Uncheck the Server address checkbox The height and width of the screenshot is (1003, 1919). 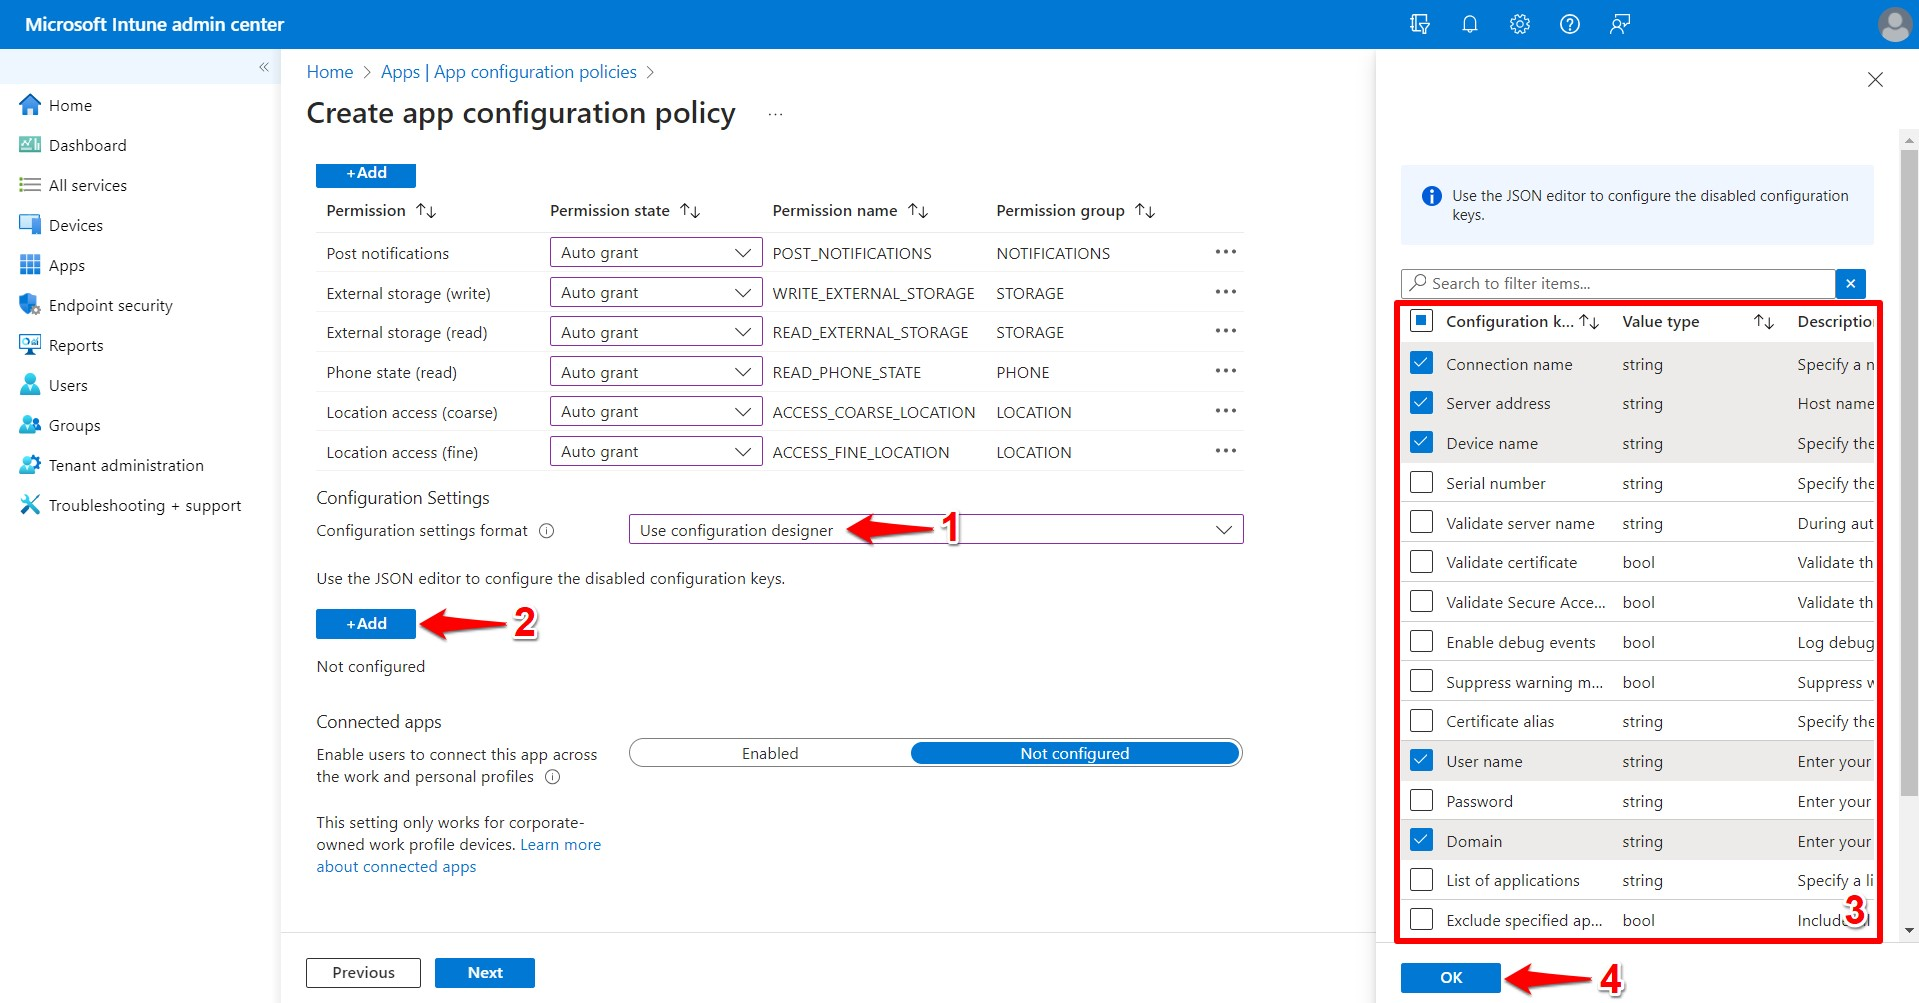coord(1421,403)
